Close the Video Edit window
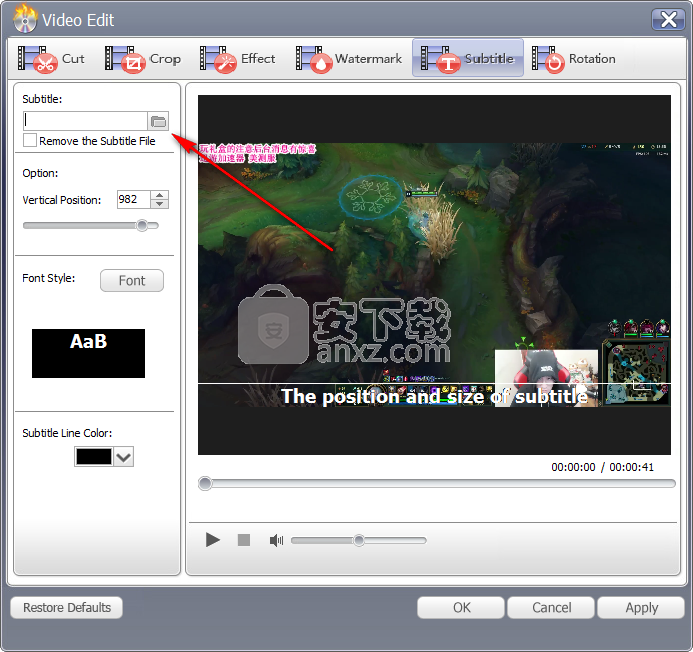 668,19
